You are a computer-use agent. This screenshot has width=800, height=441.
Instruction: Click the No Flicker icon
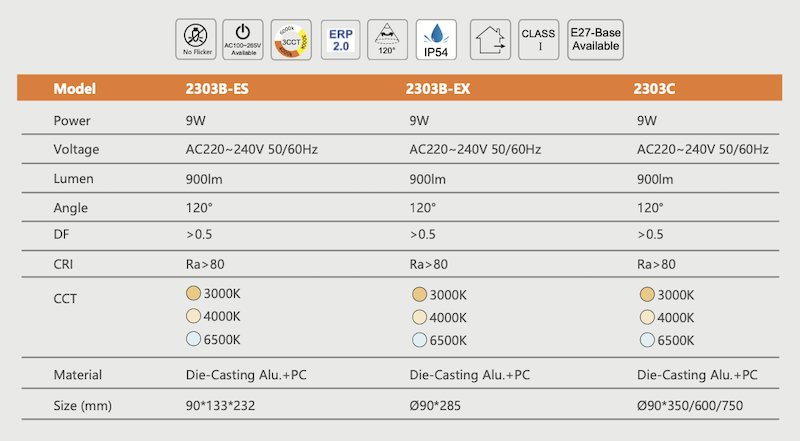[194, 36]
